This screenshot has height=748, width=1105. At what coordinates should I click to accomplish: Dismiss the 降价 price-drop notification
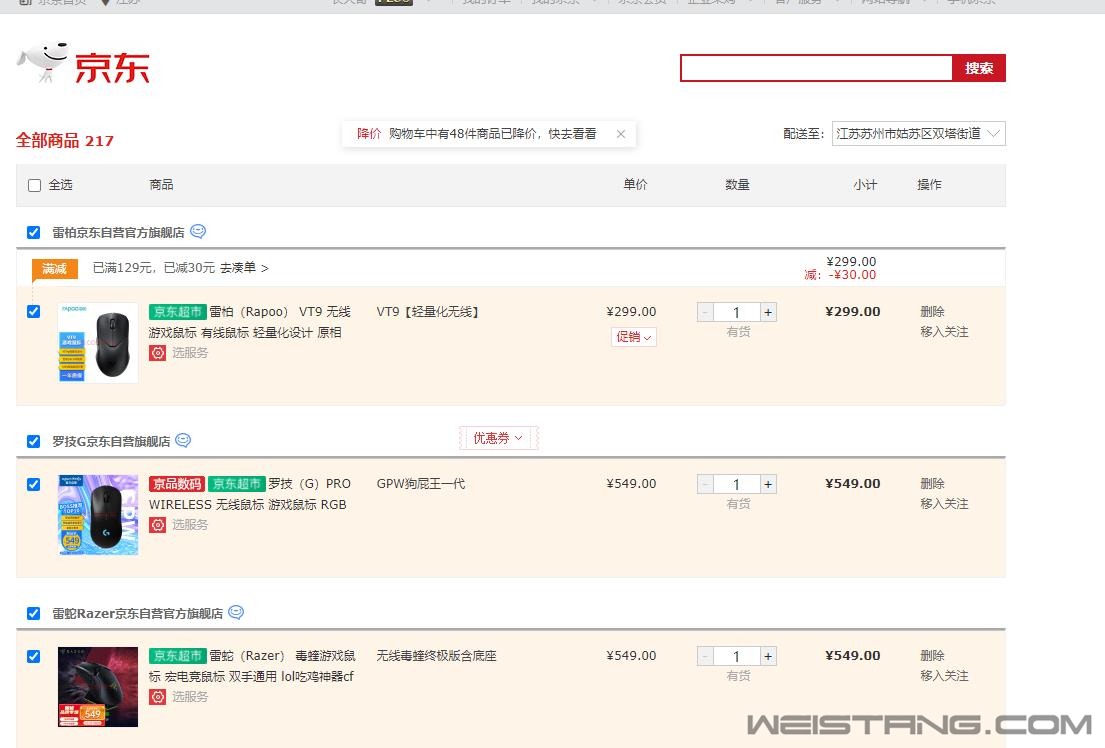[621, 134]
